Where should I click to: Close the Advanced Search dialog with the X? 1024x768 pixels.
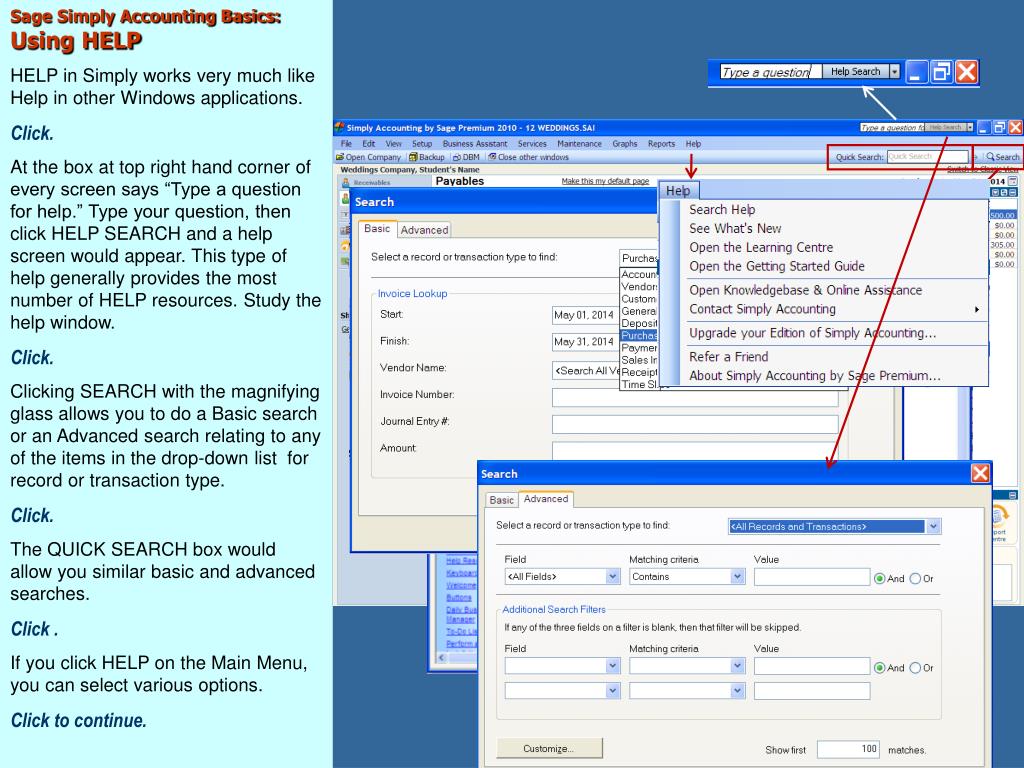980,473
